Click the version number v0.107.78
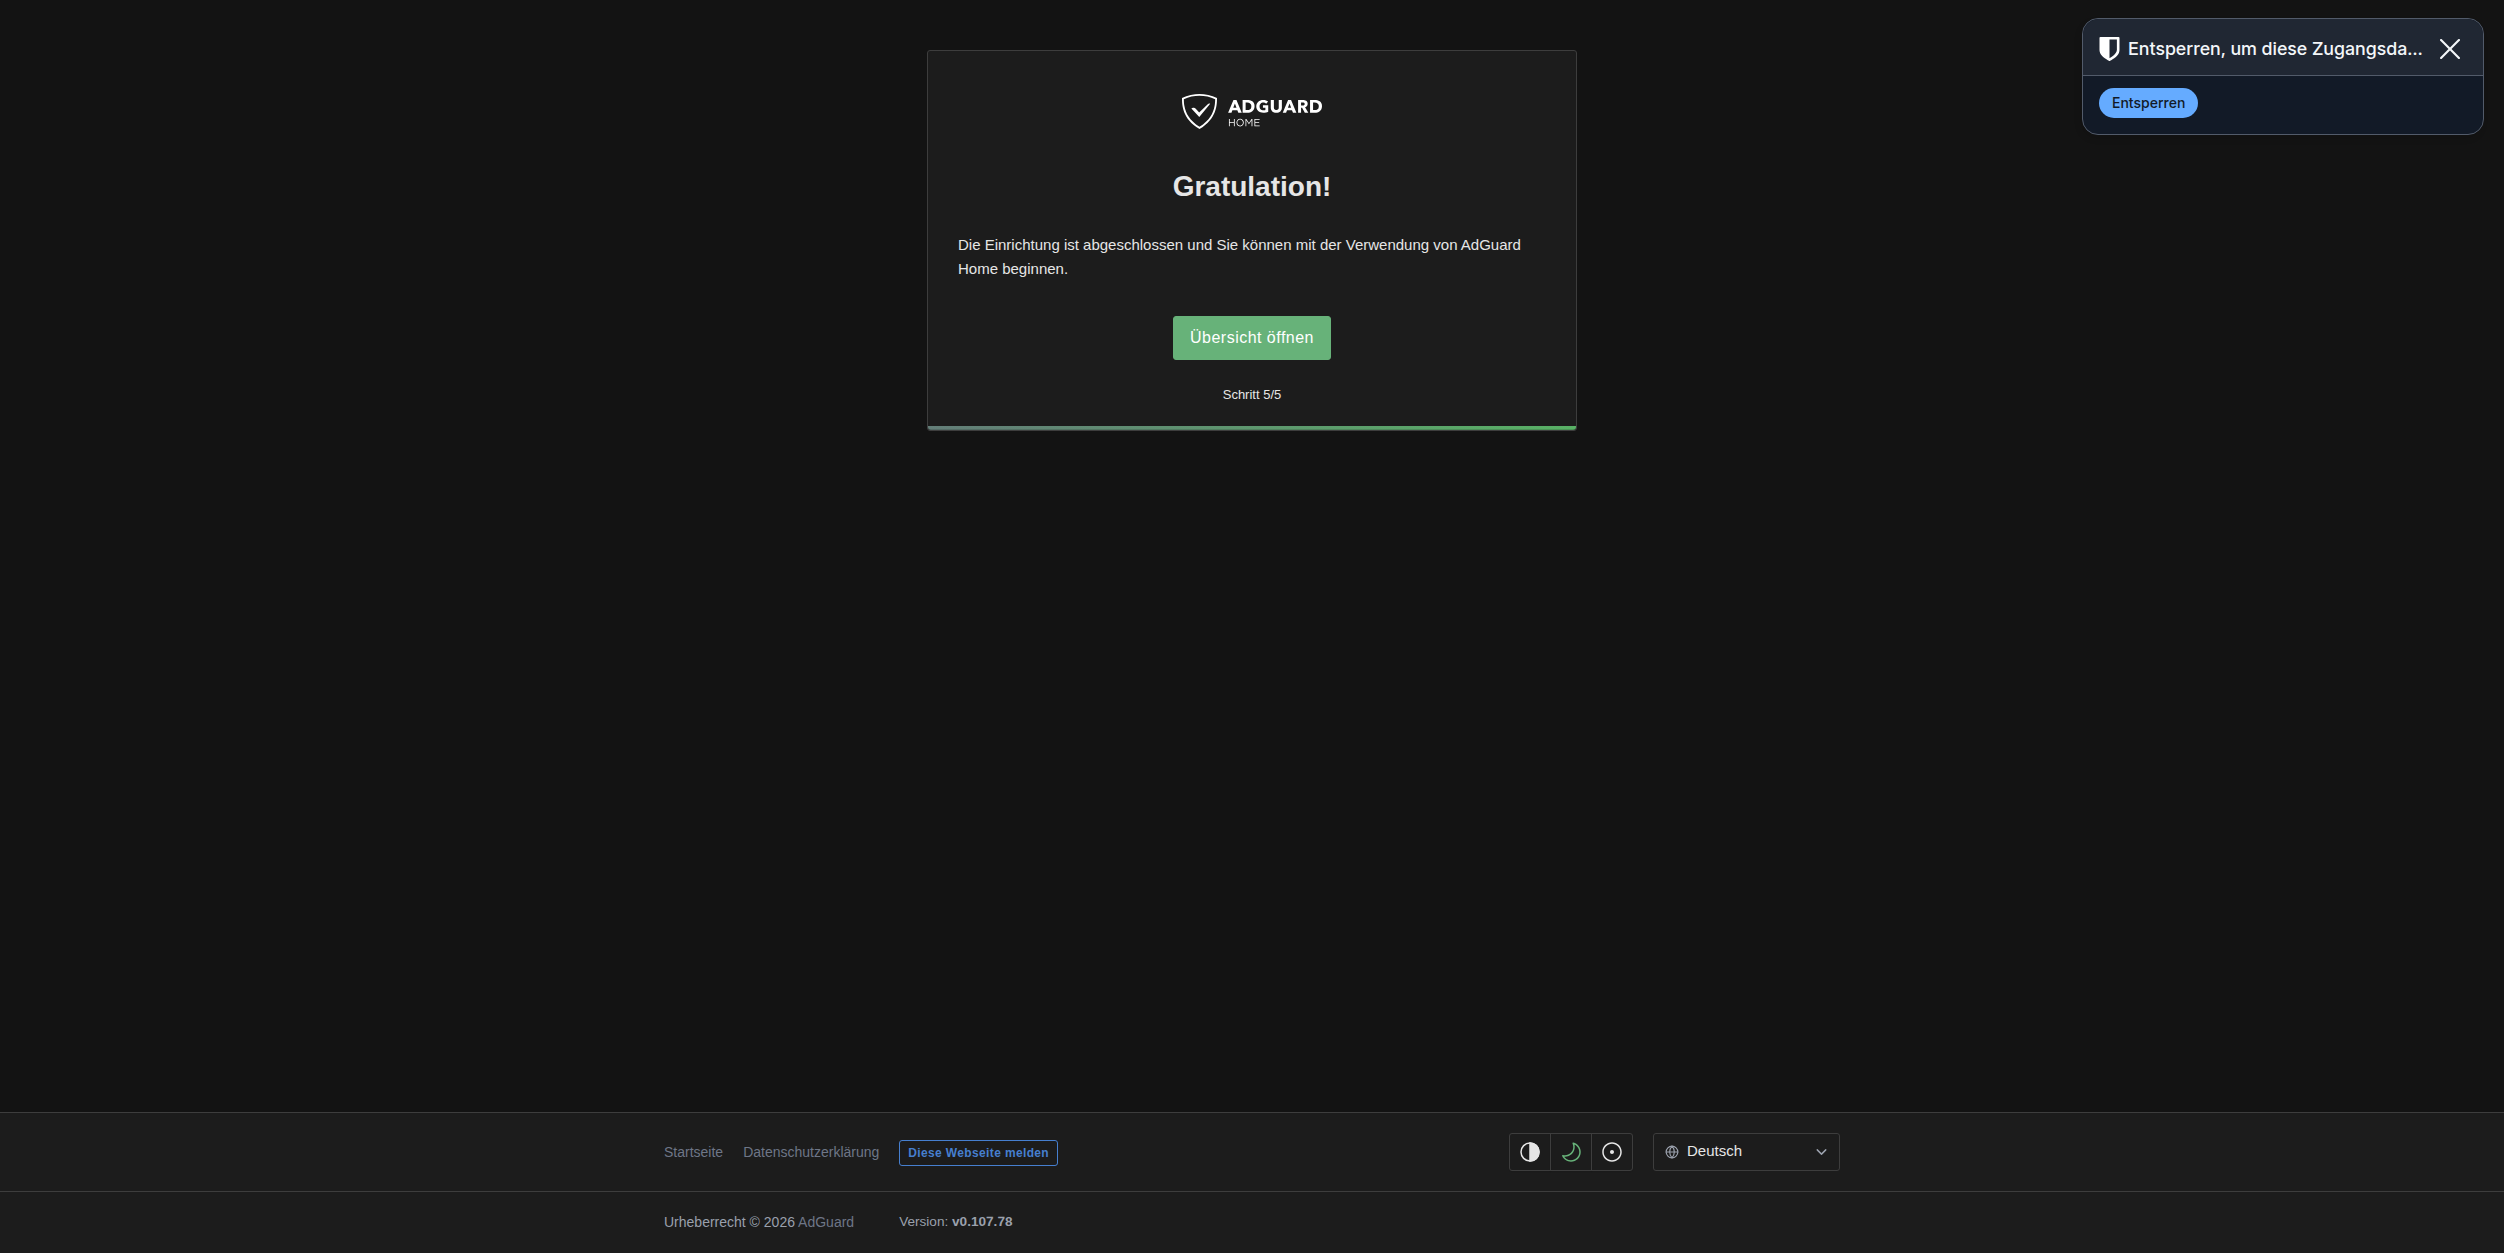Image resolution: width=2504 pixels, height=1253 pixels. tap(982, 1222)
